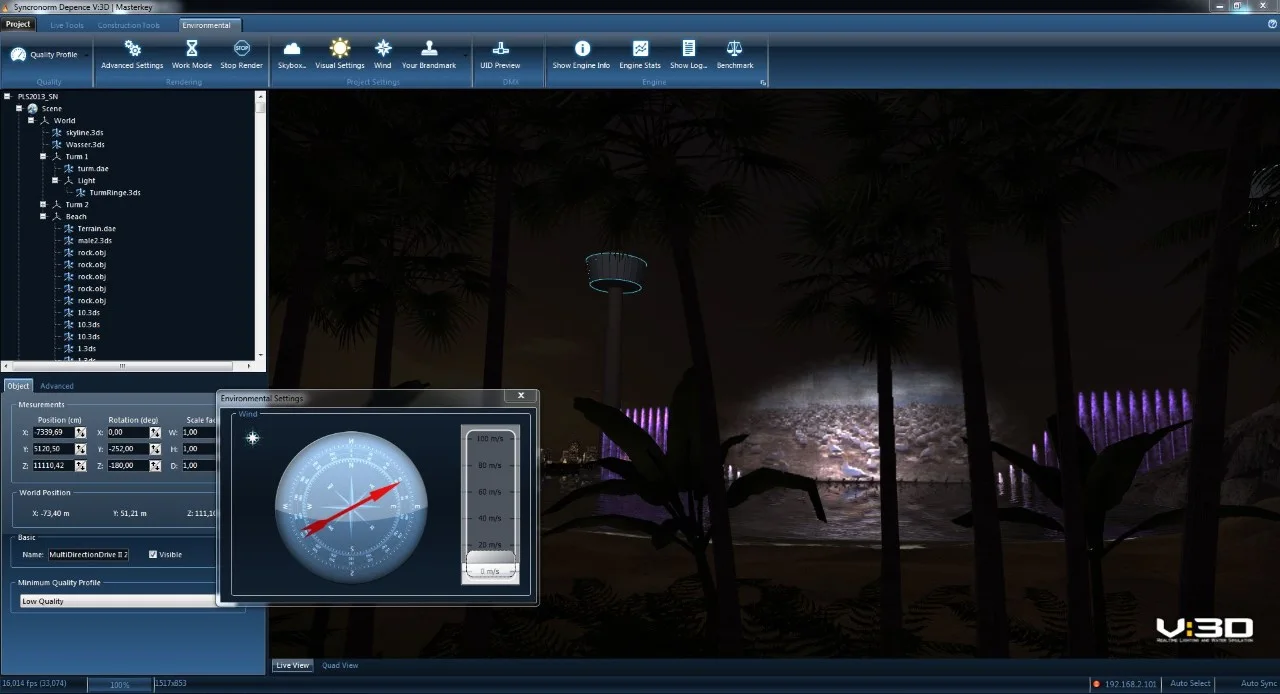Collapse the PLS2013_SN root node
The image size is (1280, 694).
pyautogui.click(x=7, y=96)
